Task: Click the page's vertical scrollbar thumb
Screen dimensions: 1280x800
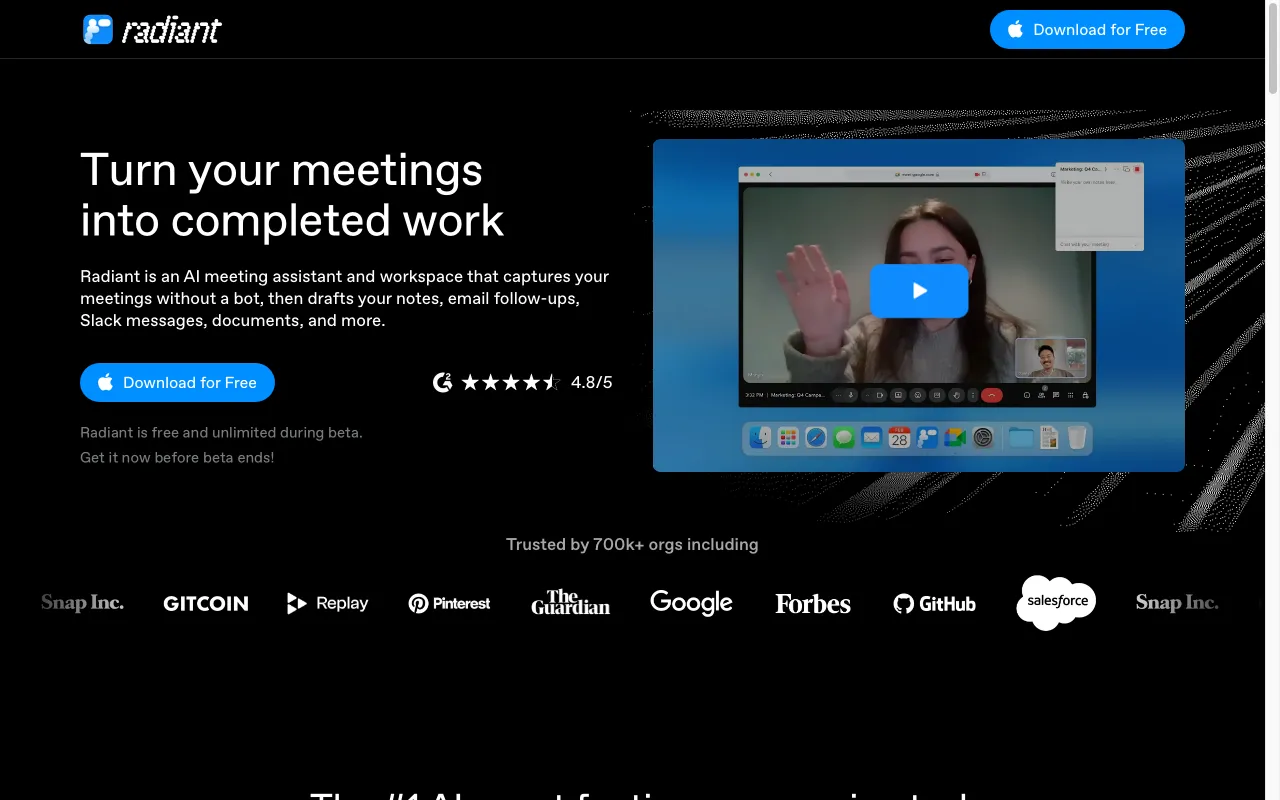Action: pyautogui.click(x=1272, y=50)
